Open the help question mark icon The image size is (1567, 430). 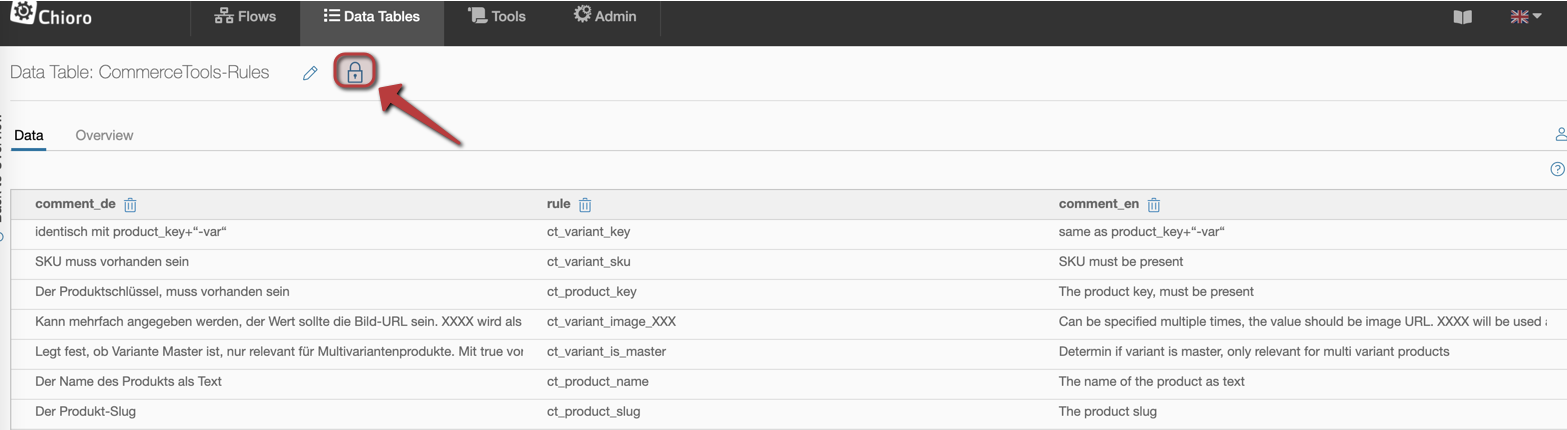click(x=1556, y=169)
